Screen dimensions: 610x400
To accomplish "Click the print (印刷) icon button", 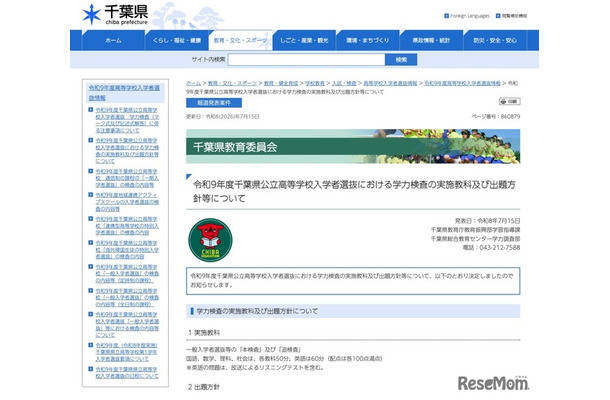I will pos(510,102).
